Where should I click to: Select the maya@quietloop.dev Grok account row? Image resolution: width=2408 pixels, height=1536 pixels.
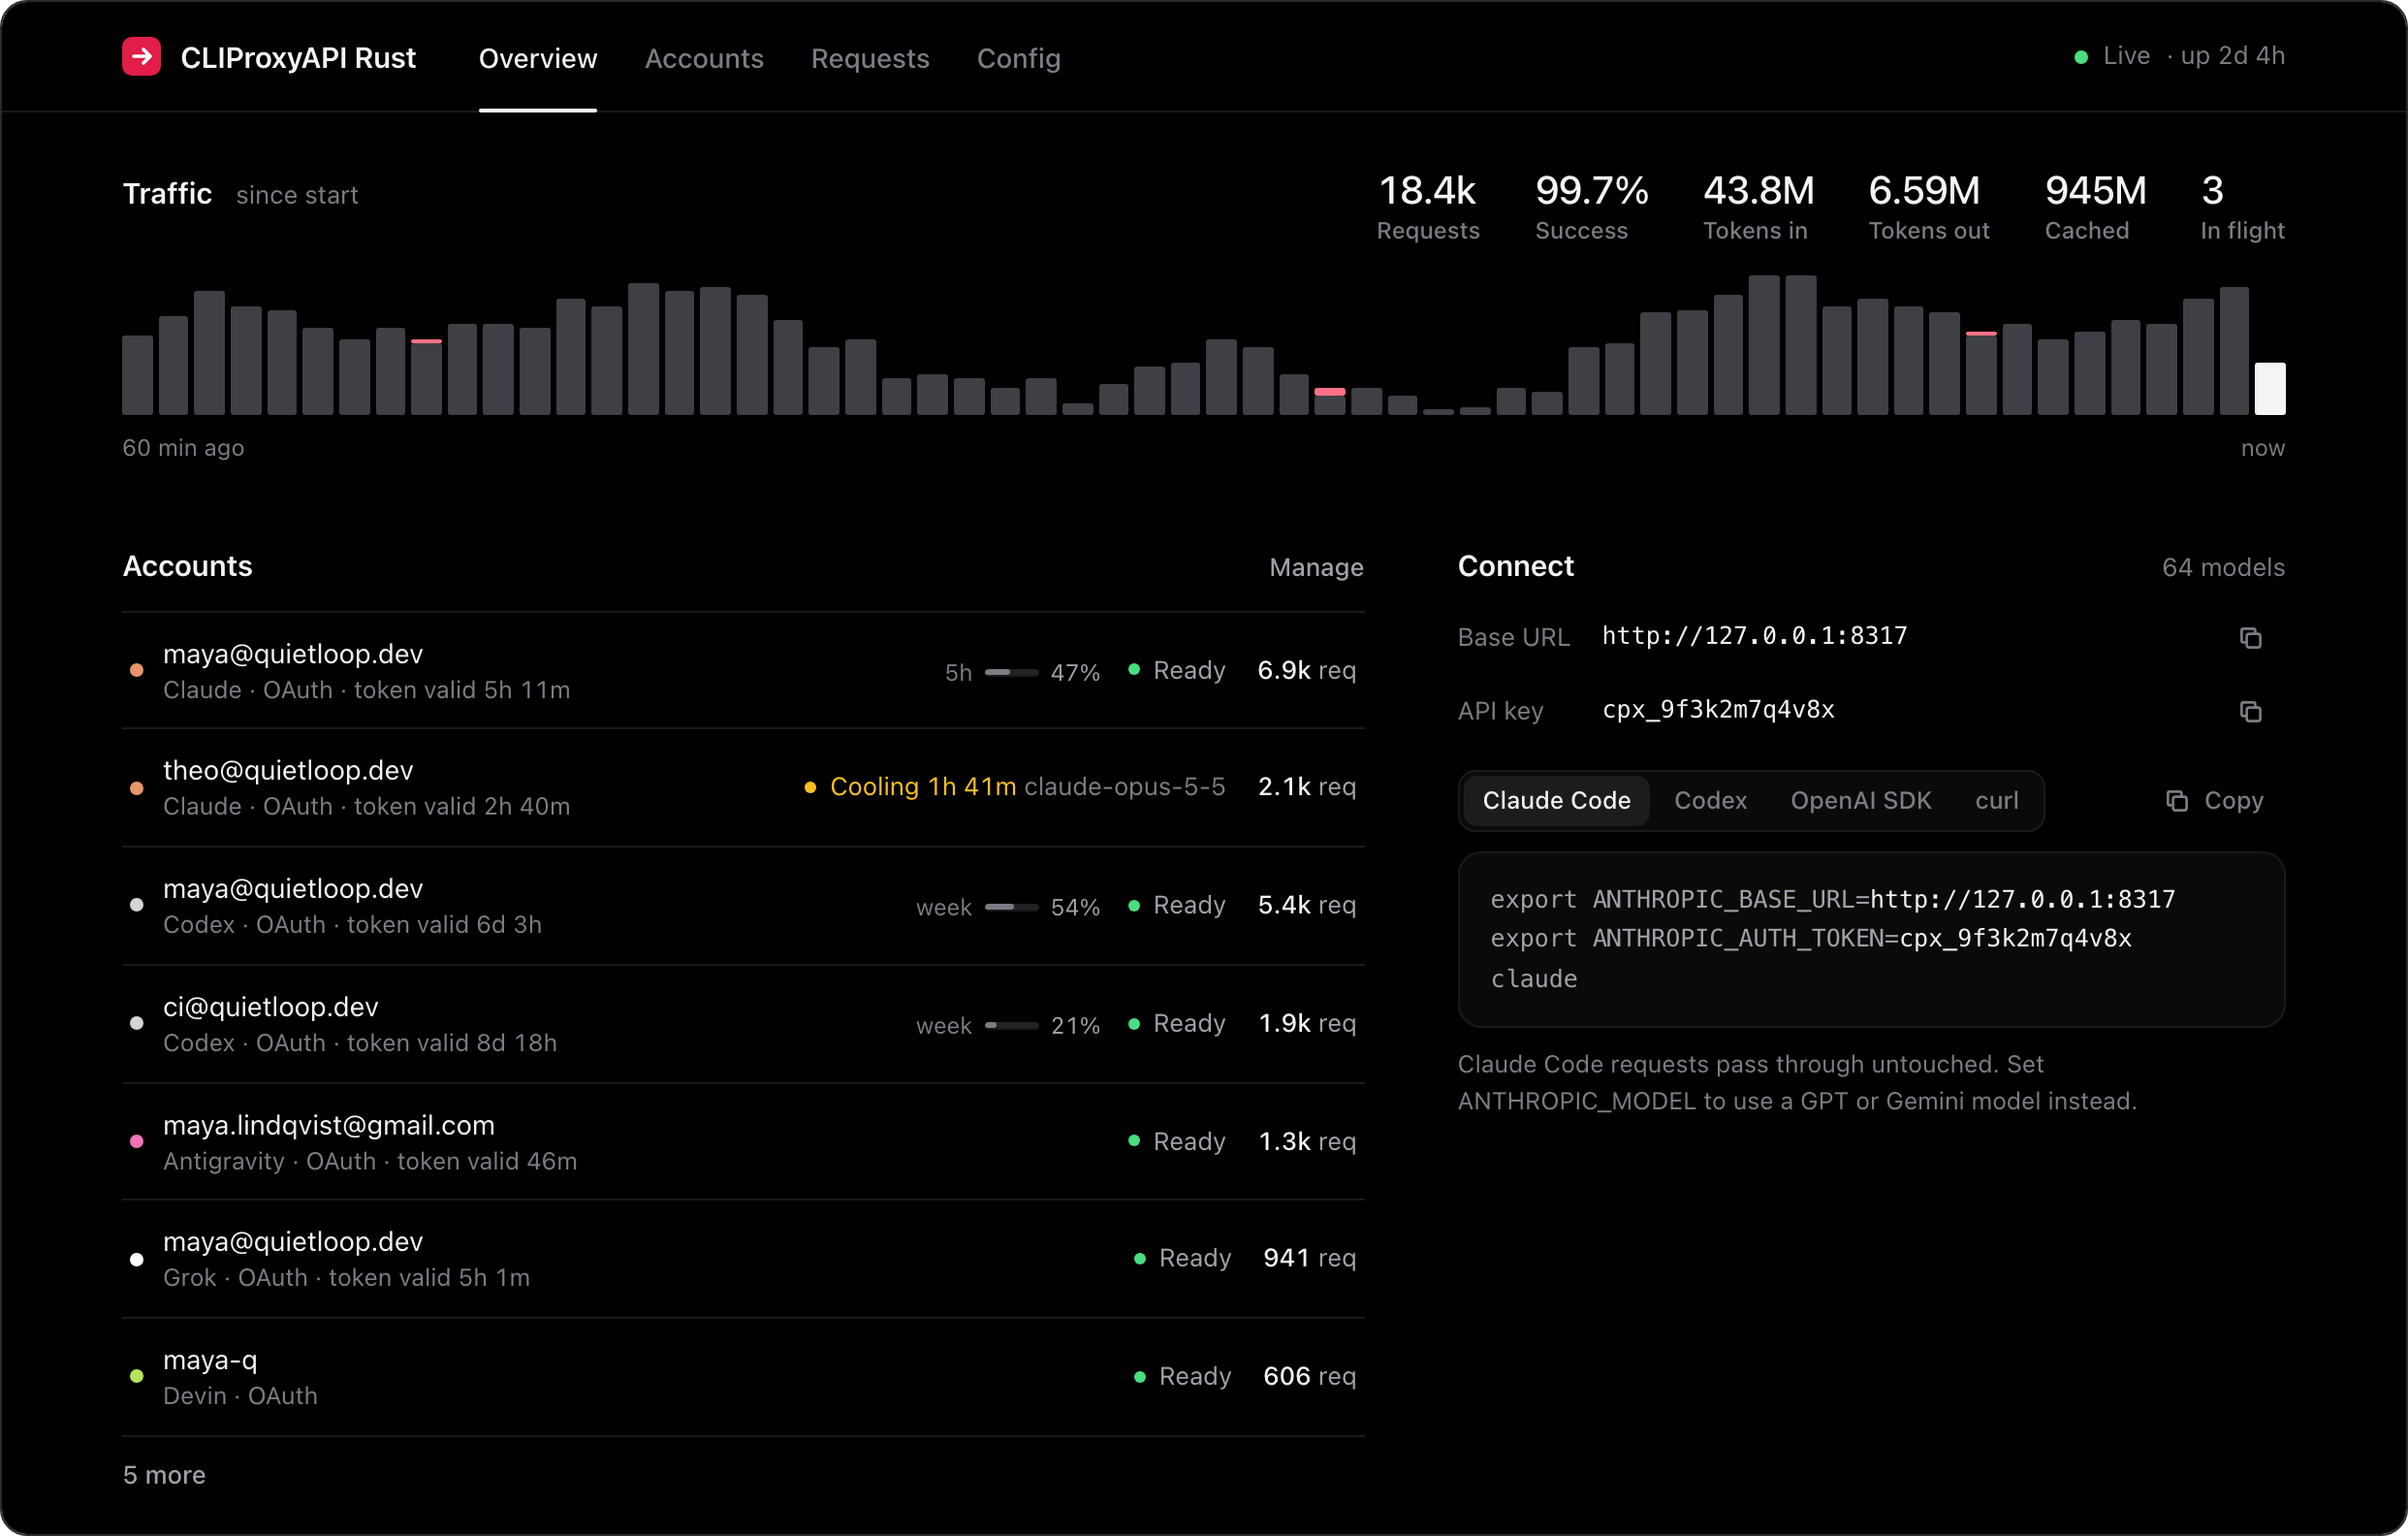743,1259
